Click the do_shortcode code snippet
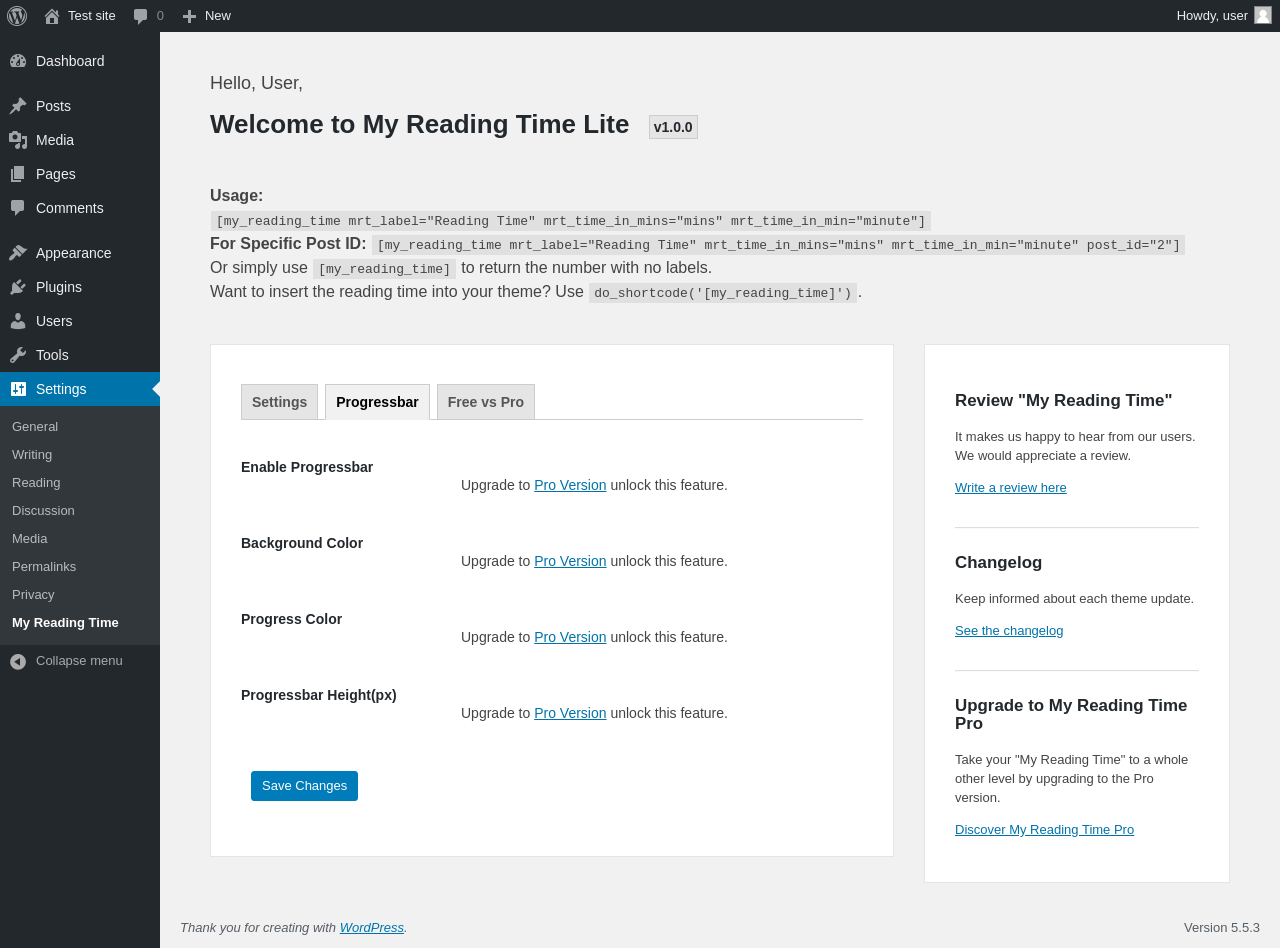1280x948 pixels. coord(723,293)
